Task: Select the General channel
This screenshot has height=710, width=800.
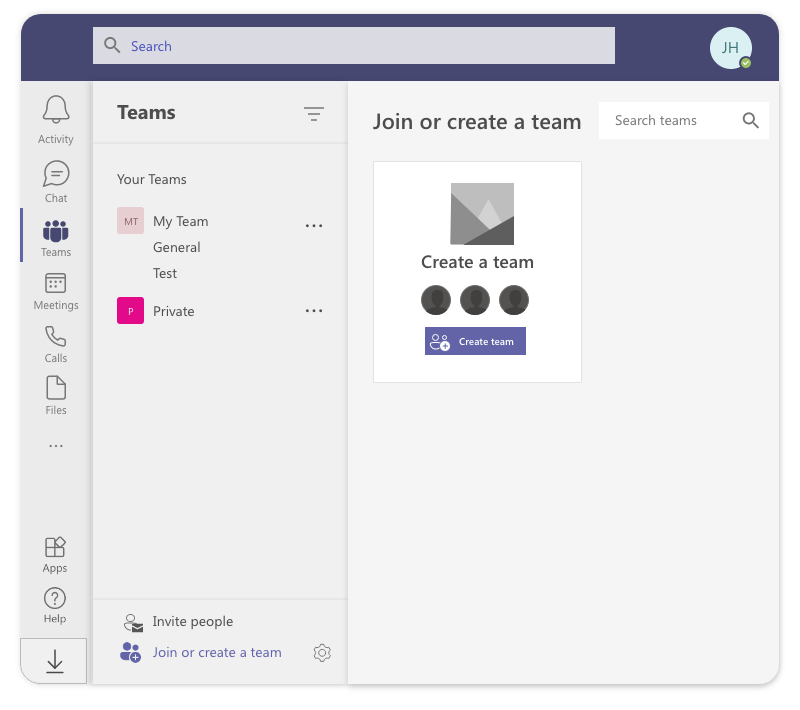Action: coord(177,247)
